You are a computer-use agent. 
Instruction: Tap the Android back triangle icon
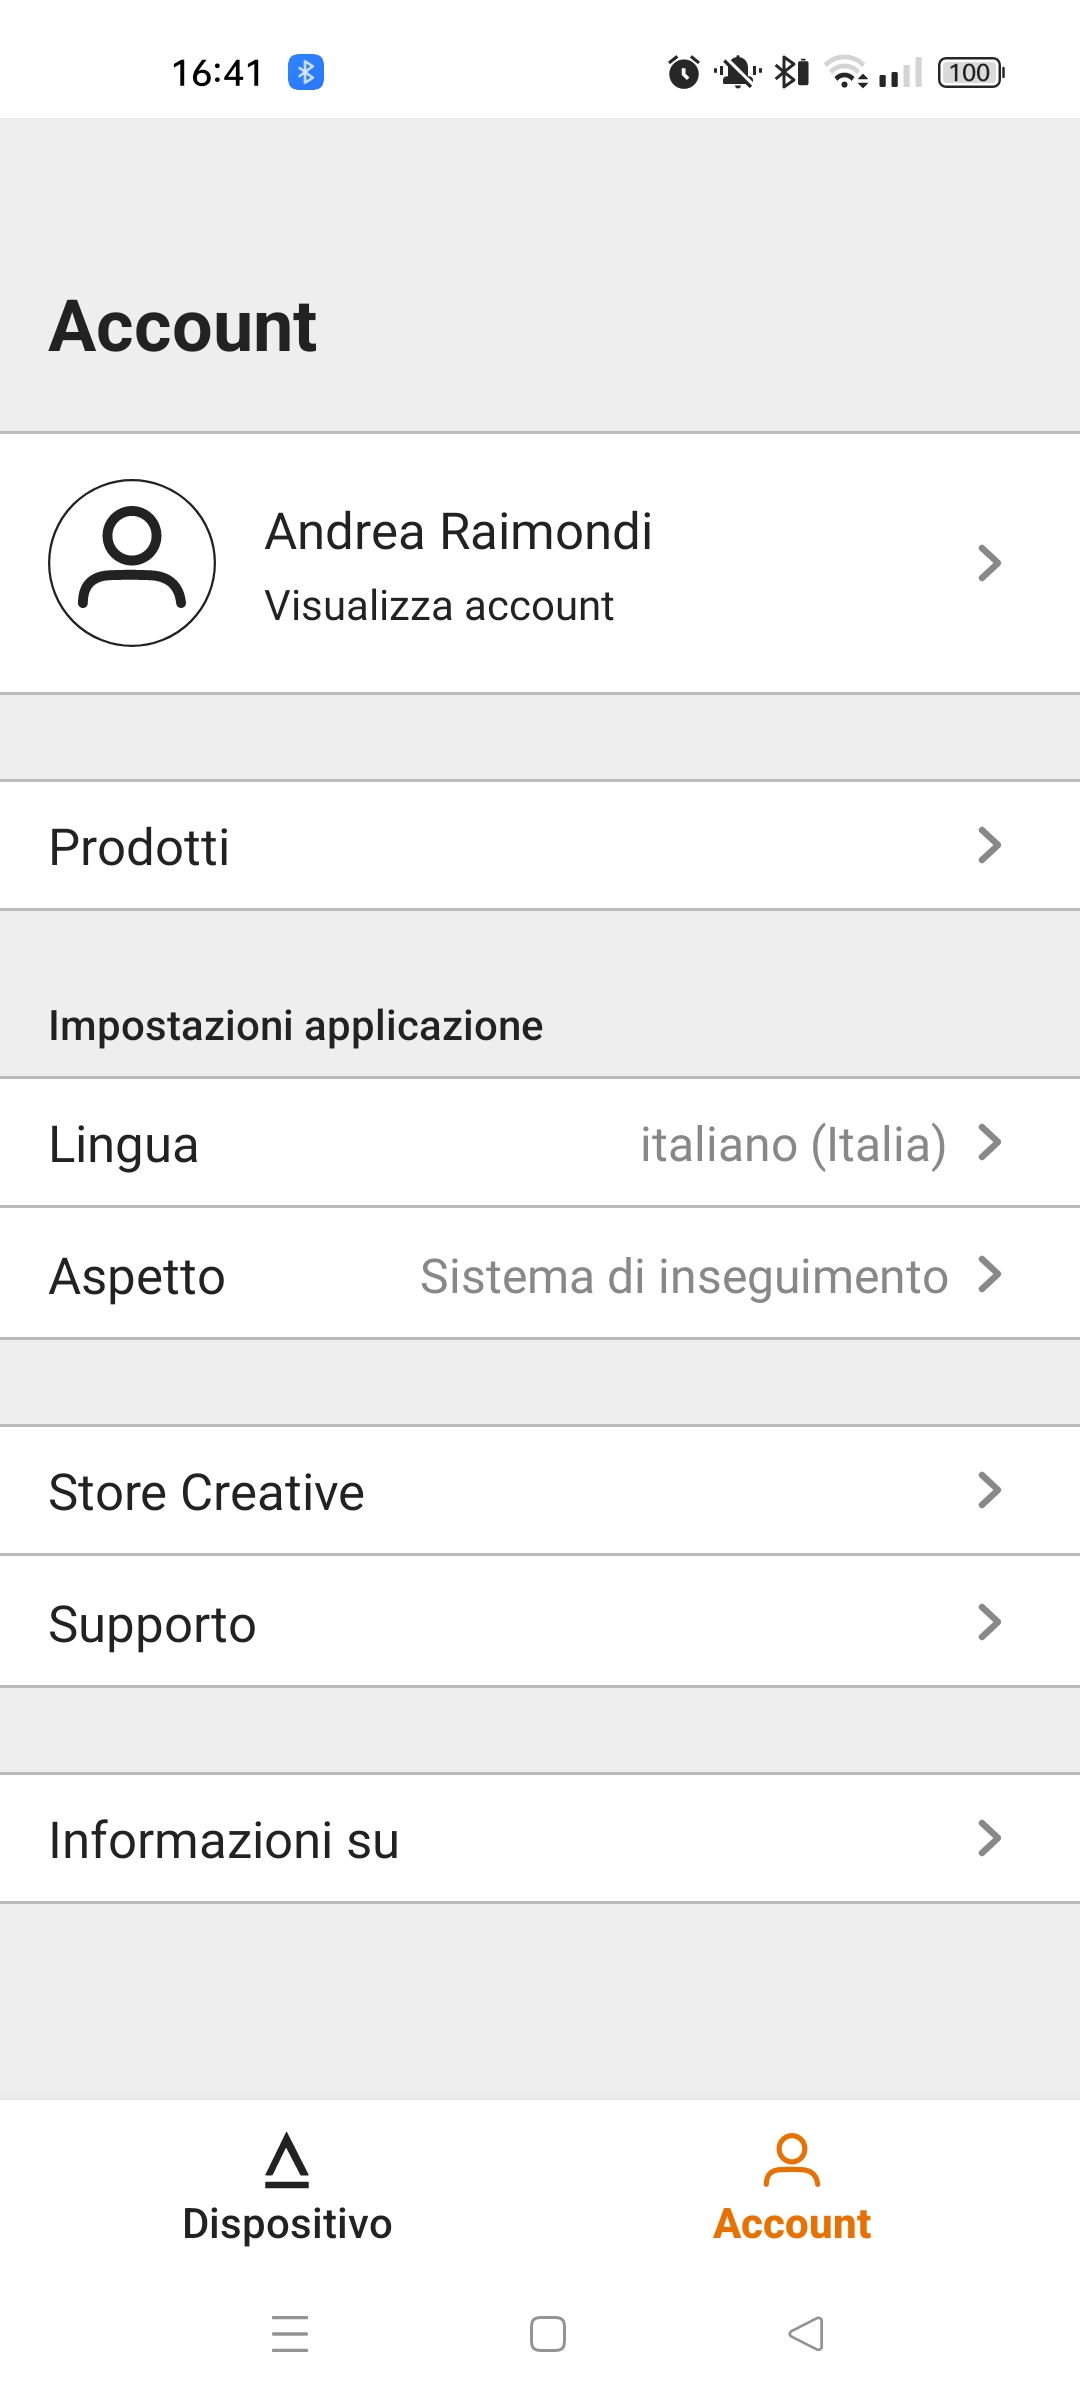pyautogui.click(x=806, y=2334)
